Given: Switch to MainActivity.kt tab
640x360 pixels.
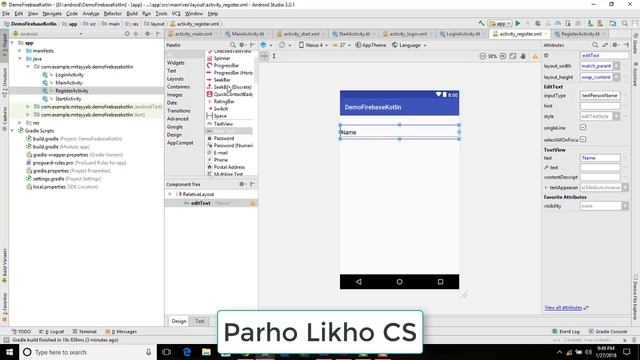Looking at the screenshot, I should pos(247,34).
